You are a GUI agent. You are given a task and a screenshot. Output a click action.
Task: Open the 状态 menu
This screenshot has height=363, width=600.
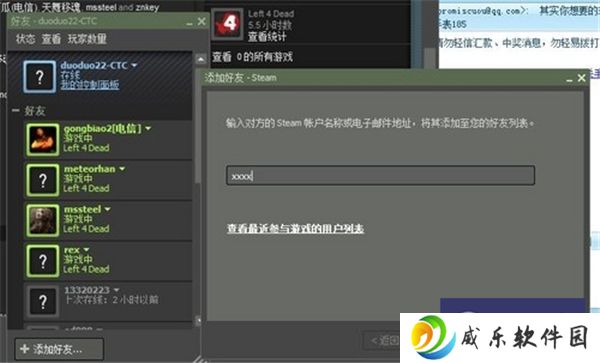(26, 39)
